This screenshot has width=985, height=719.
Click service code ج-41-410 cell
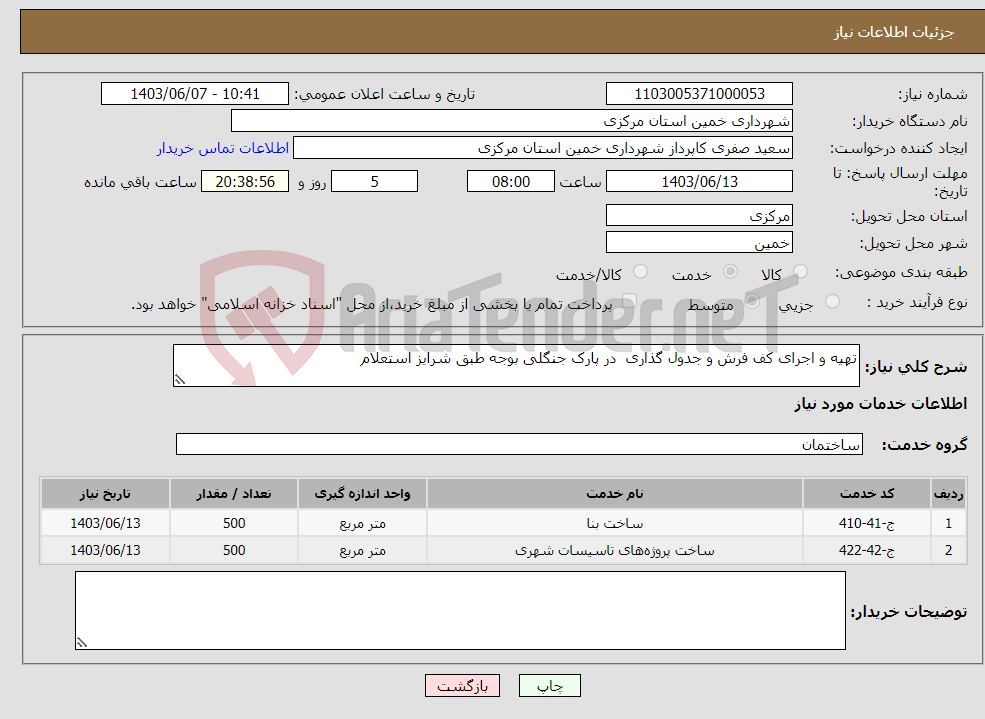(x=867, y=523)
